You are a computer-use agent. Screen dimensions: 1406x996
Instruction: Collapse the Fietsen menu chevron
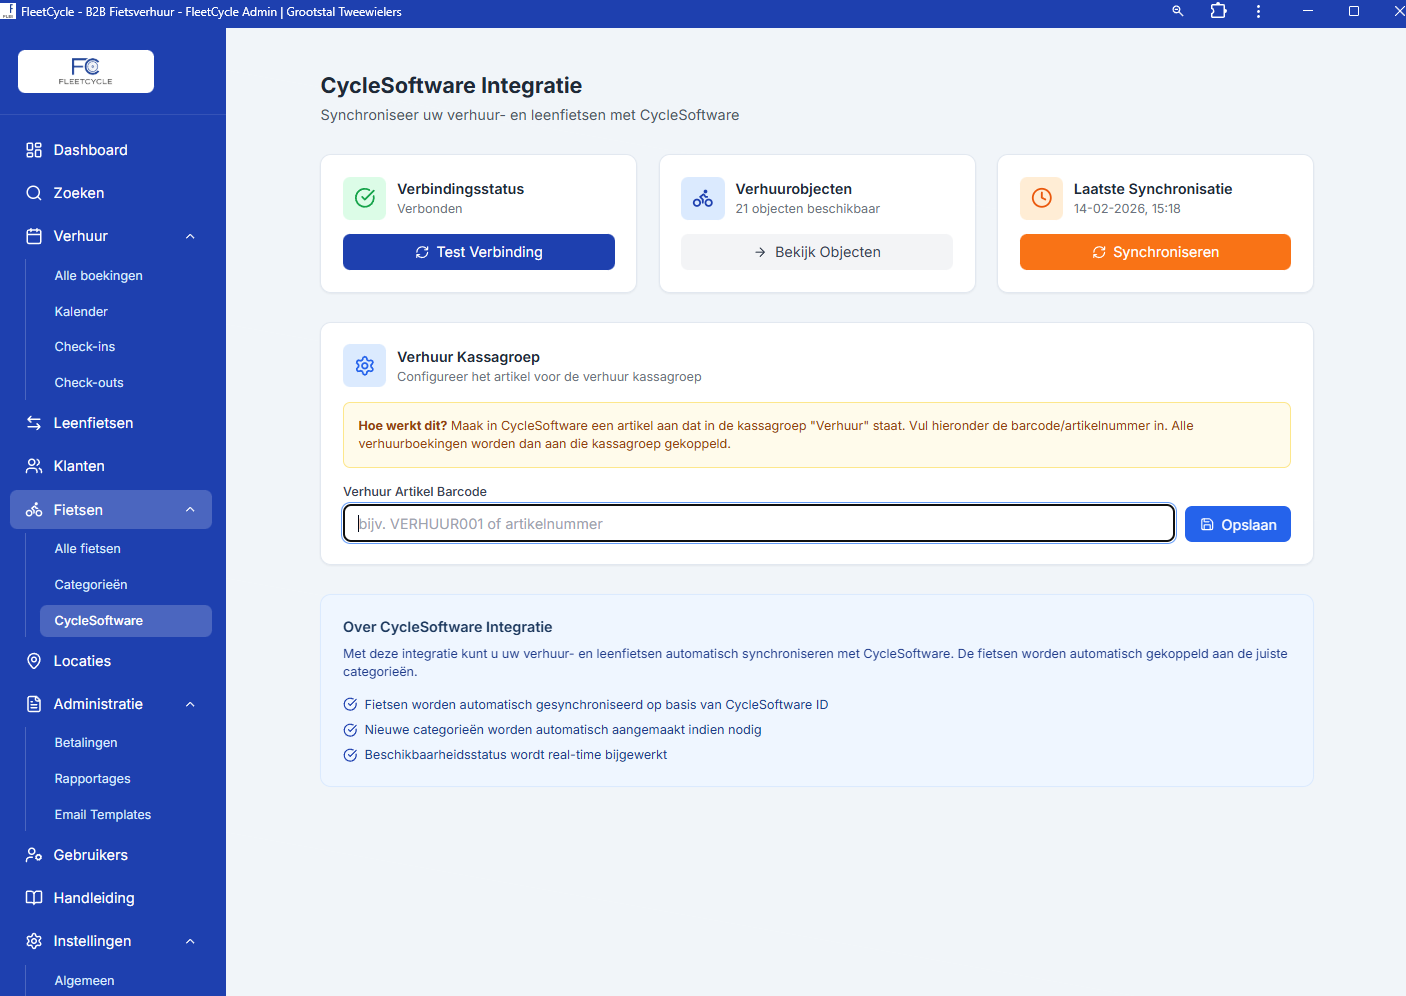coord(190,509)
